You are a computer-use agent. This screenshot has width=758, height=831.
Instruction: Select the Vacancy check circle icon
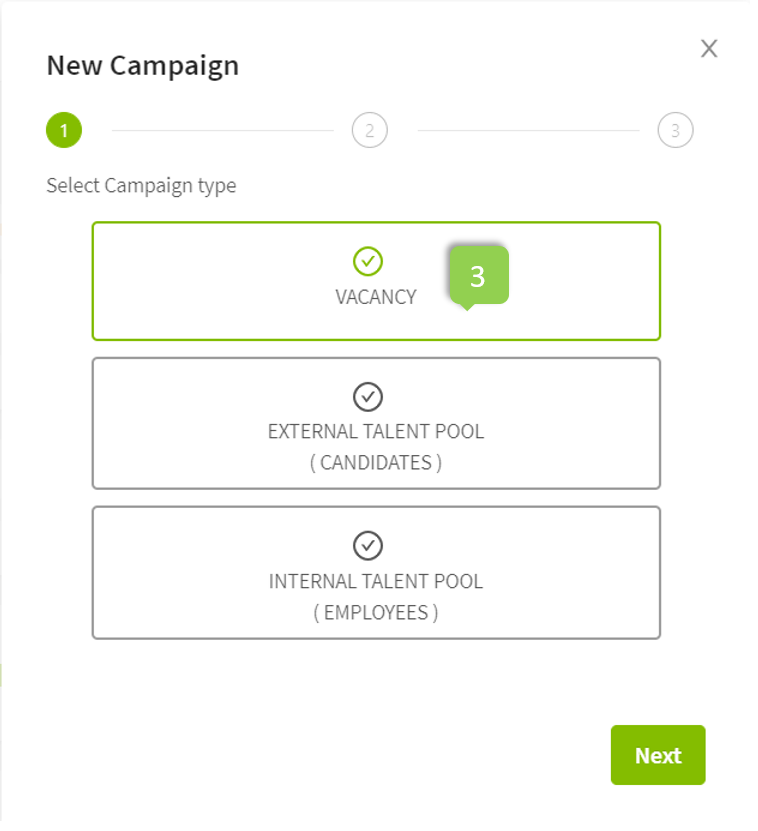[369, 261]
